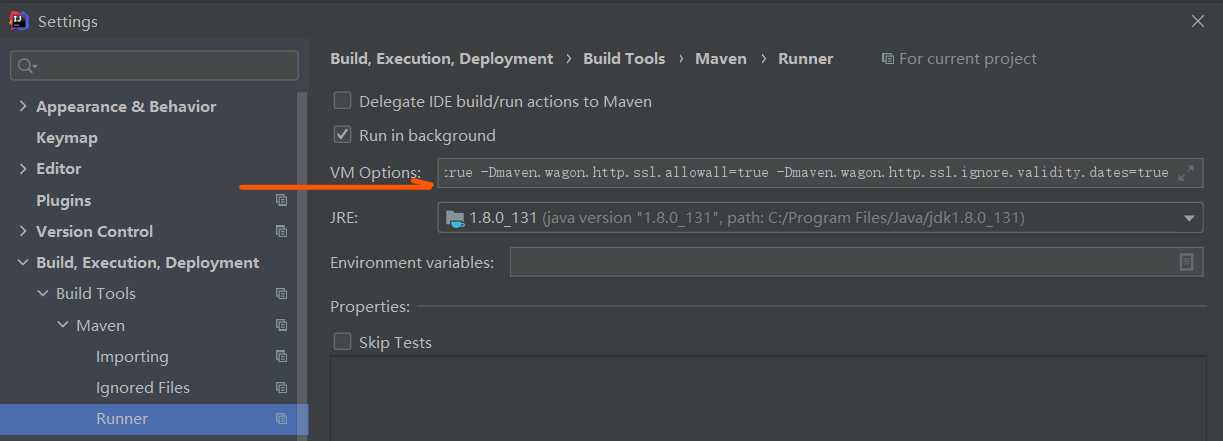Click the project-level icon beside Version Control
Viewport: 1223px width, 441px height.
[x=281, y=231]
